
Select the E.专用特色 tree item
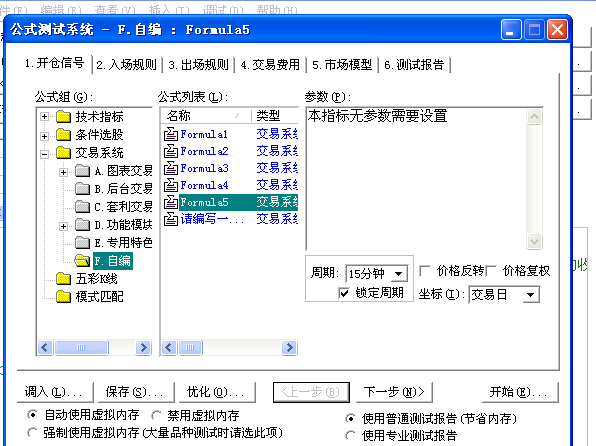coord(124,243)
